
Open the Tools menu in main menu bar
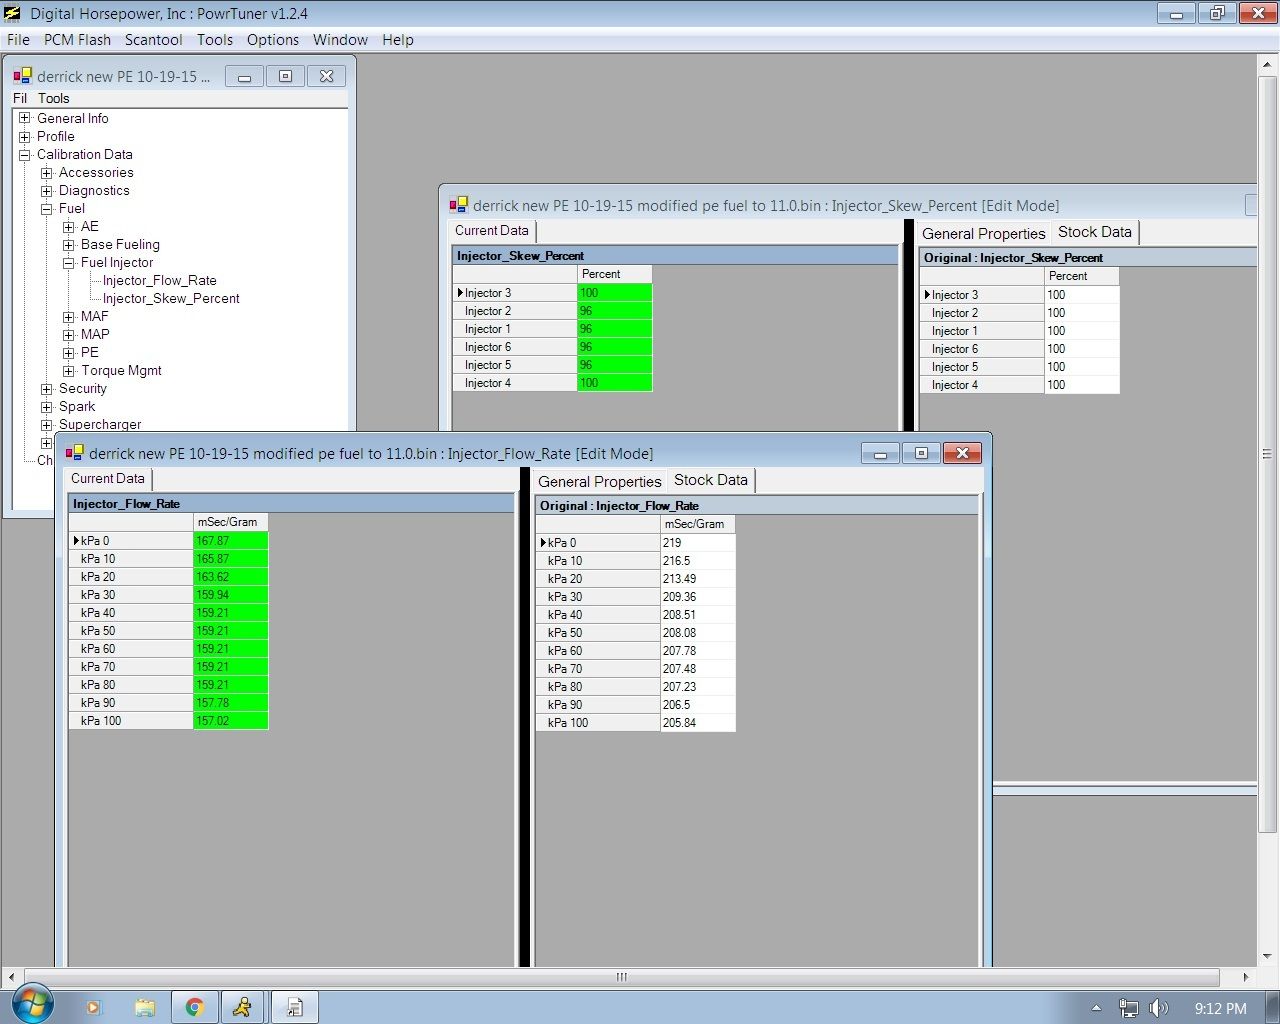point(214,40)
